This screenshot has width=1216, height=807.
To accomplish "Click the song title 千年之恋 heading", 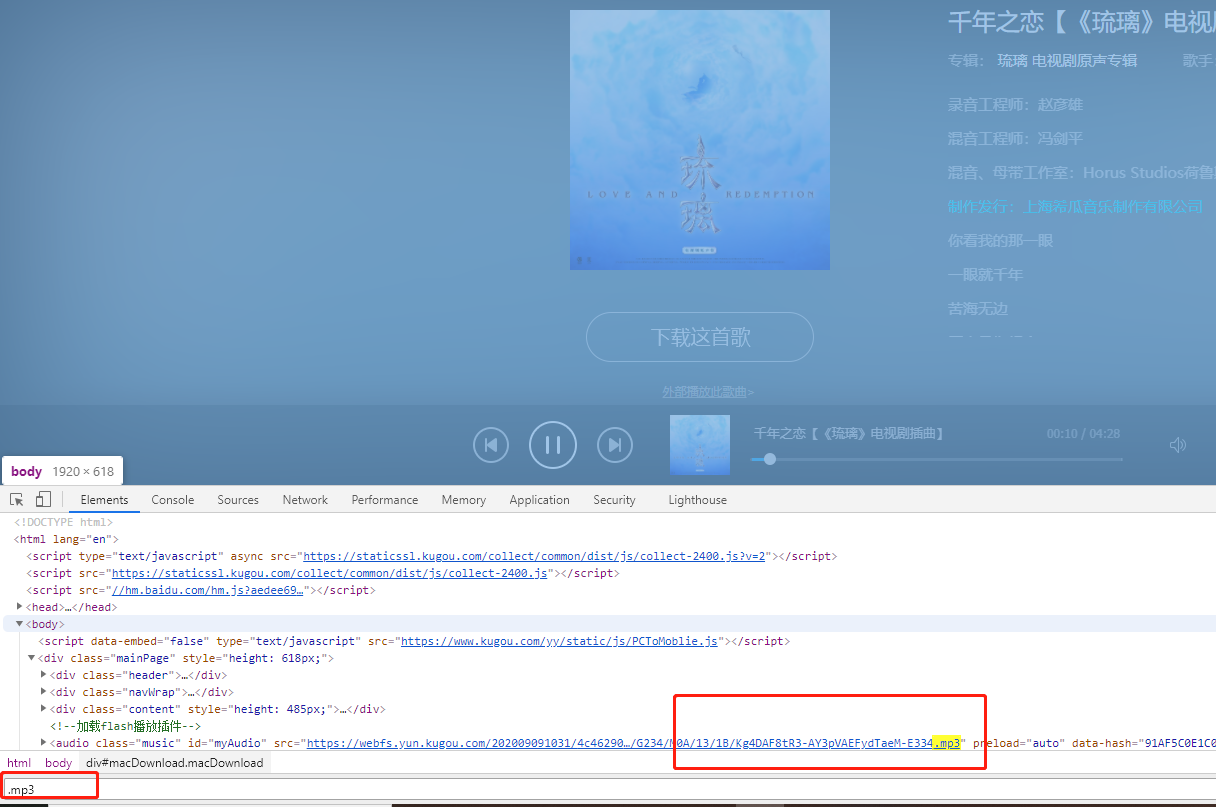I will (1081, 20).
